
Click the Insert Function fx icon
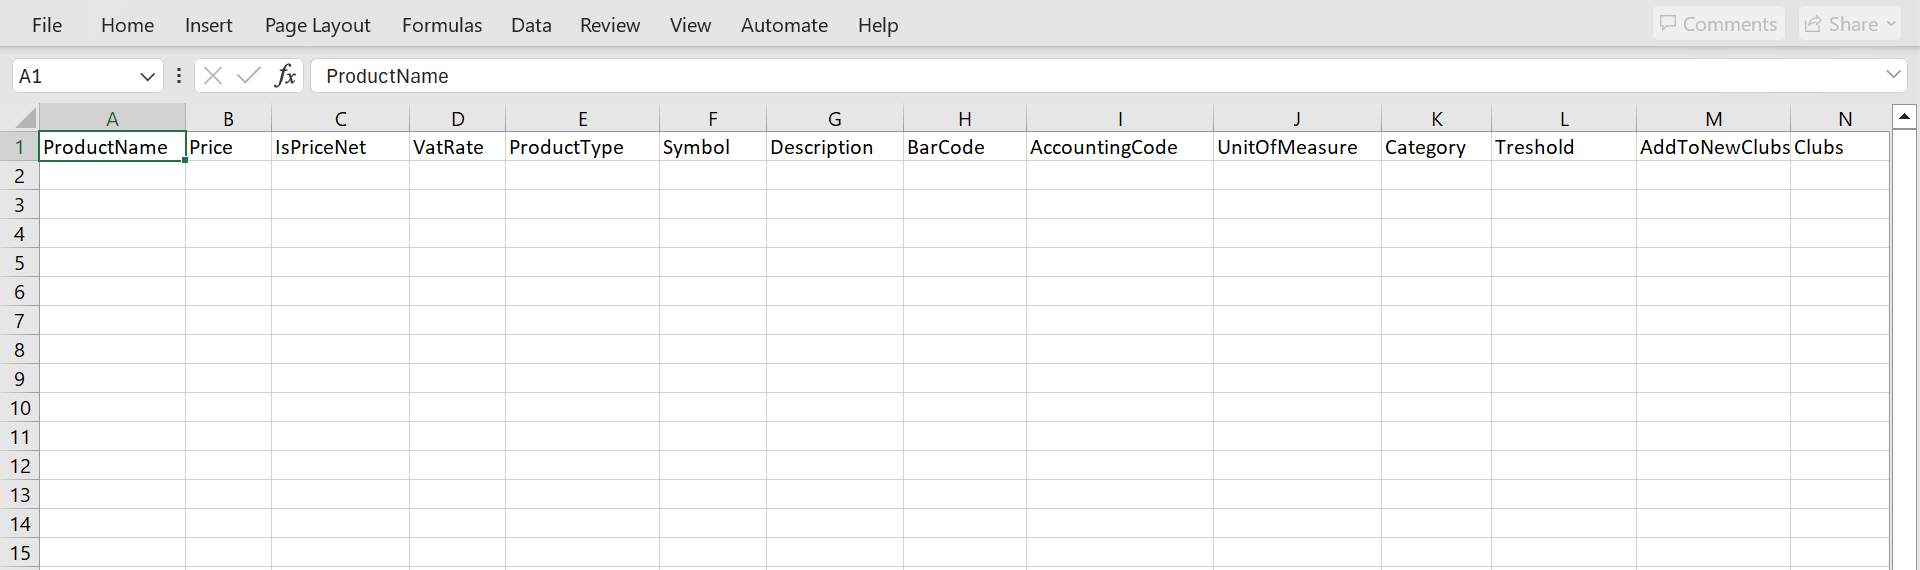(285, 76)
